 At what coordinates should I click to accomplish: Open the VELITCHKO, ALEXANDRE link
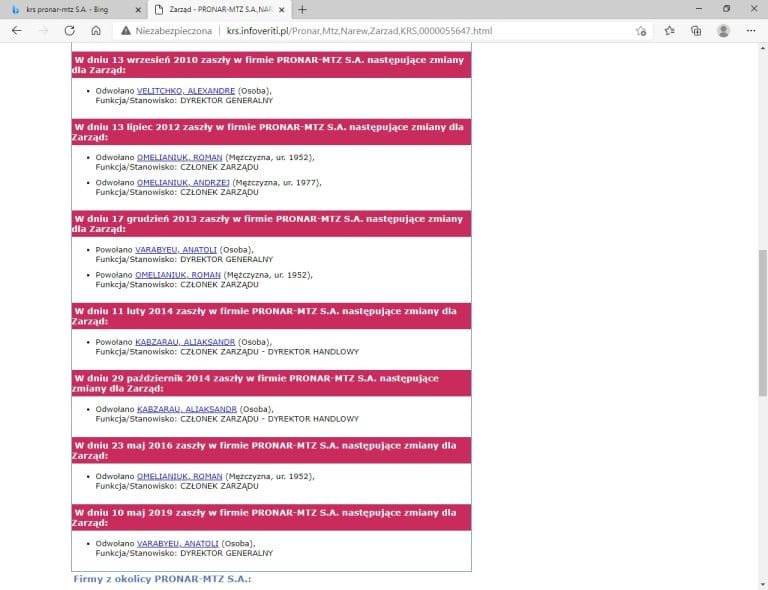[x=186, y=91]
